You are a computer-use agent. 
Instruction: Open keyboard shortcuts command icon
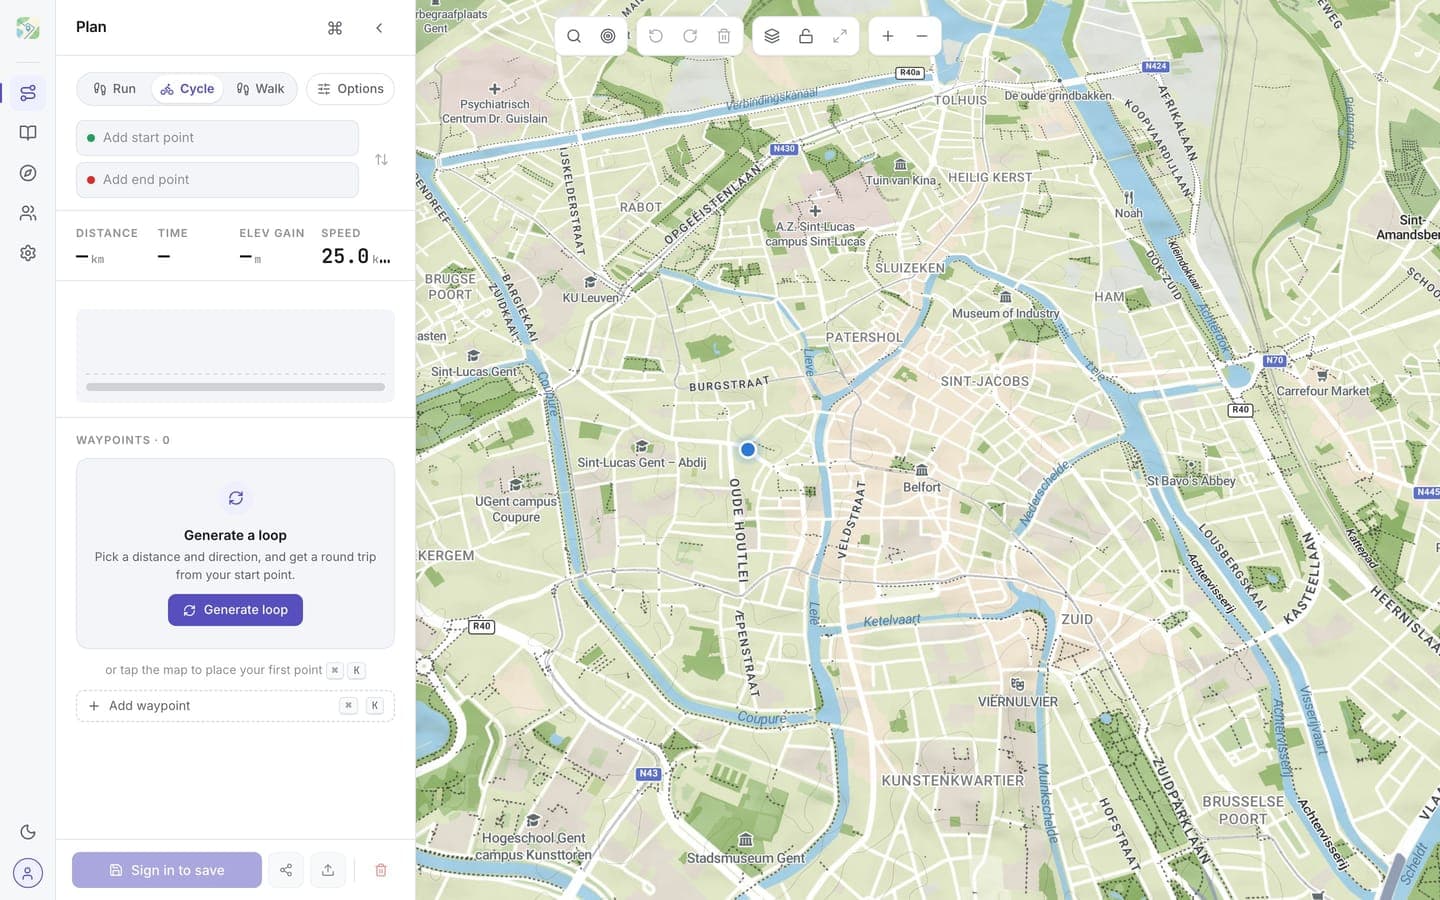[x=335, y=28]
